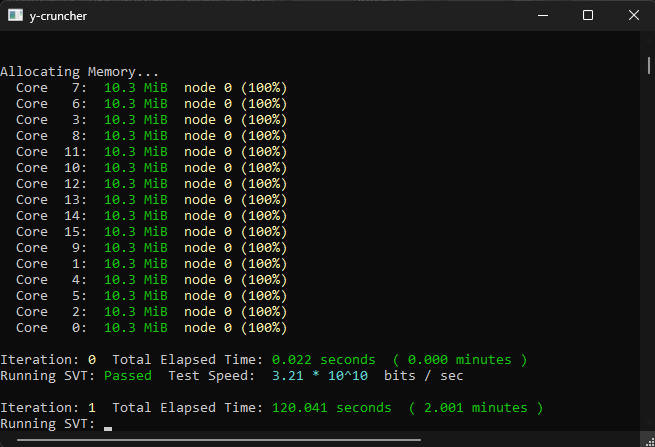
Task: Click the vertical scrollbar thumb
Action: pos(648,66)
